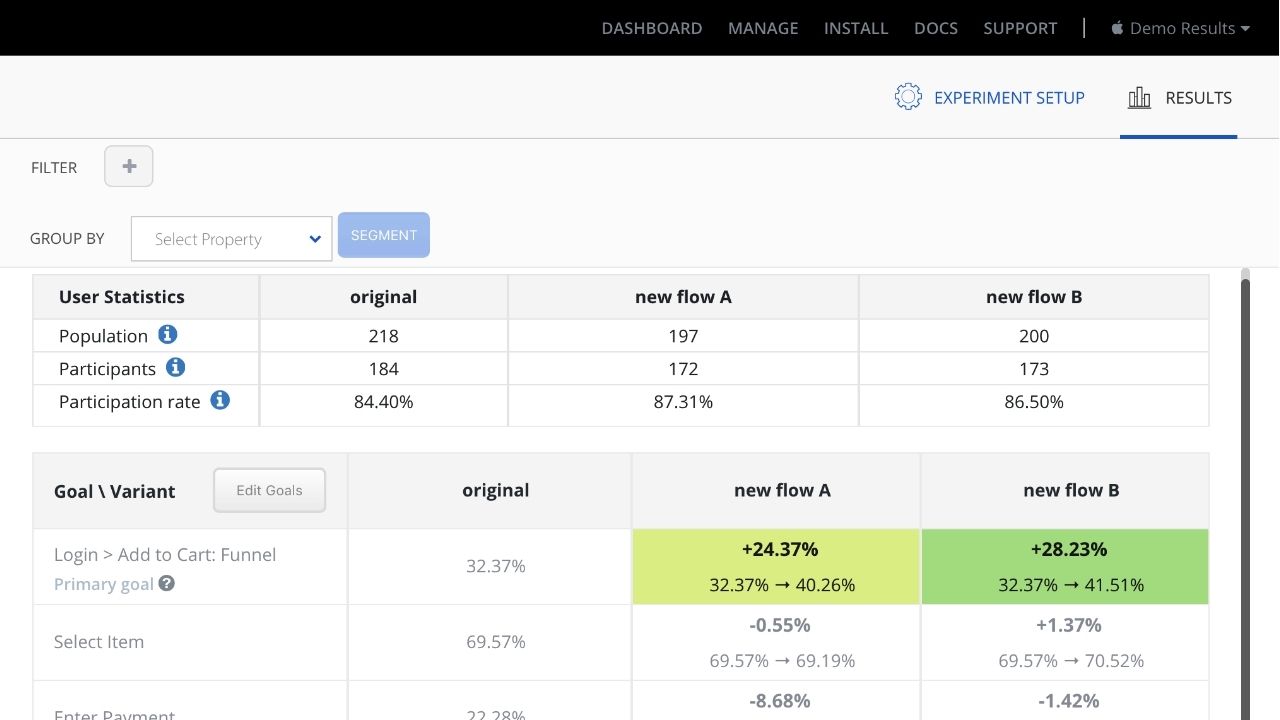1280x720 pixels.
Task: Click the new flow A participants value 172
Action: (683, 369)
